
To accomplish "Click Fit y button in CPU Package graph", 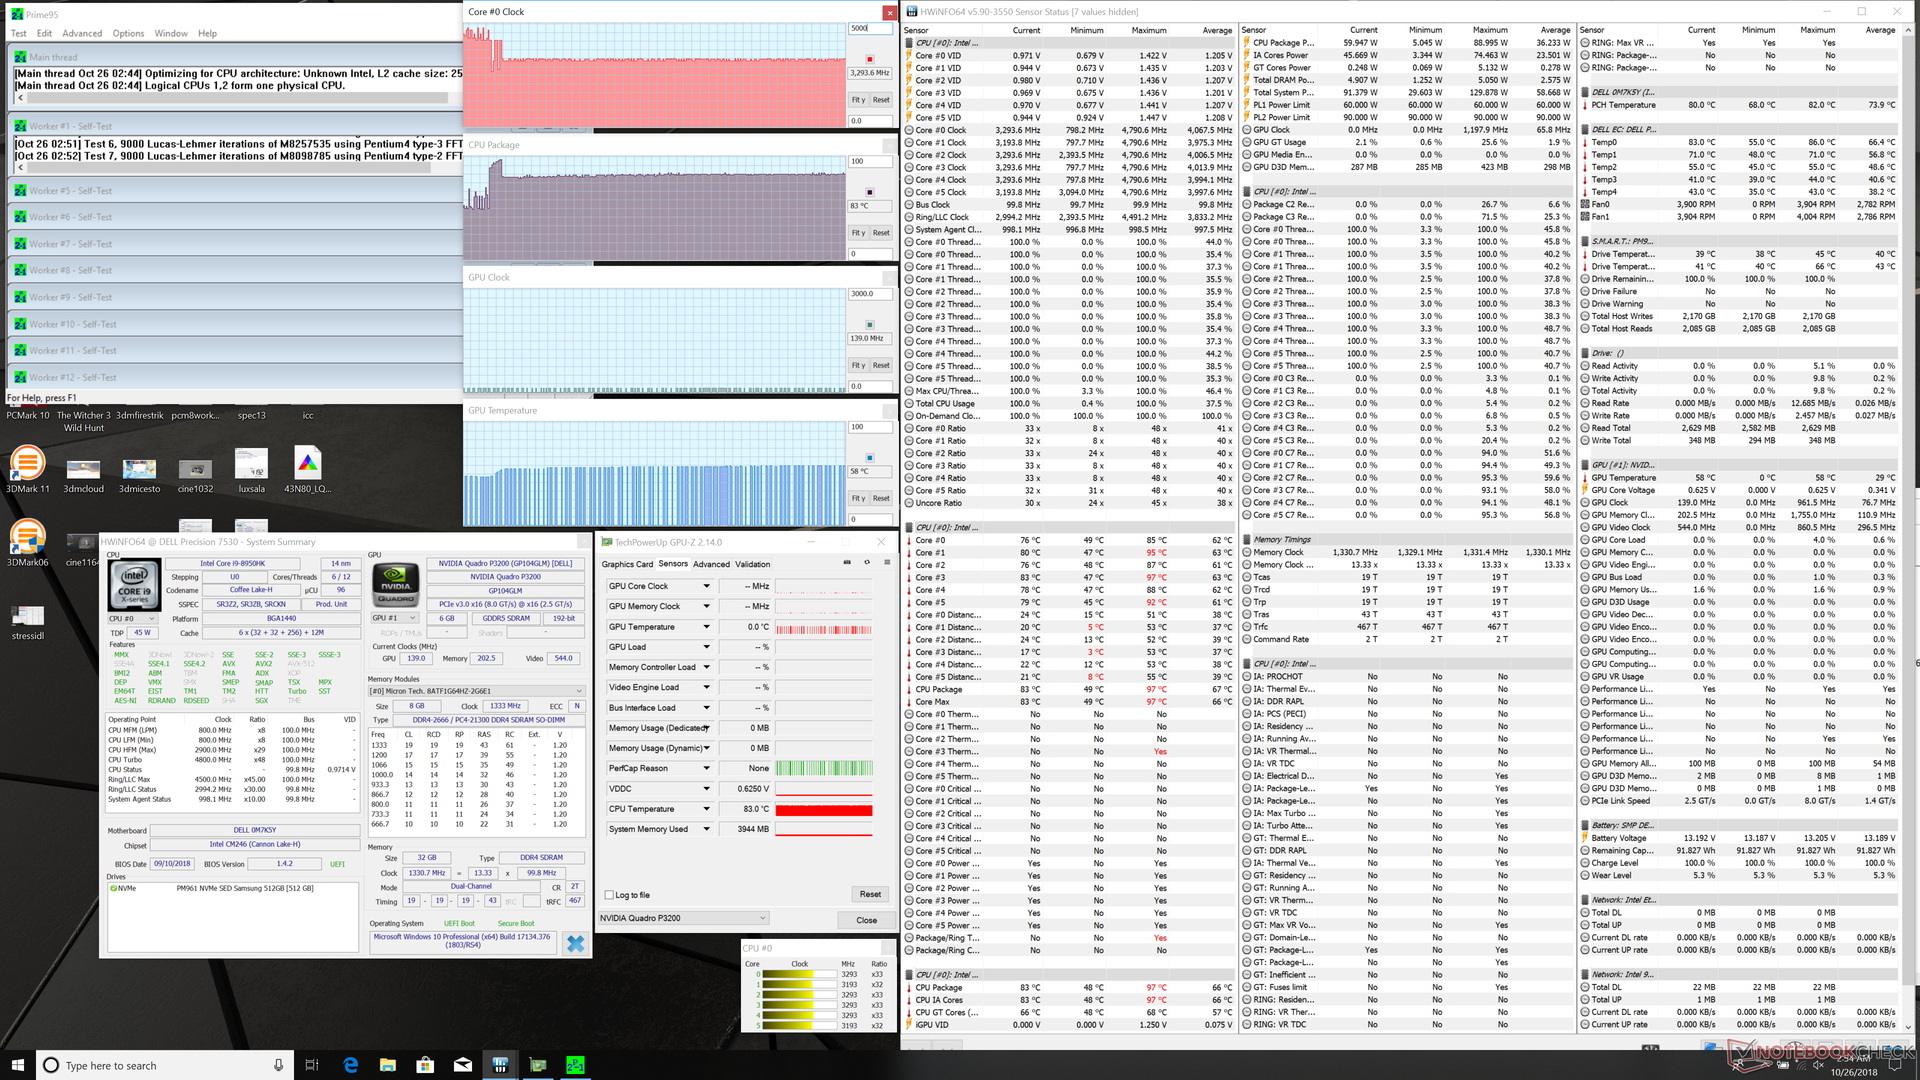I will pyautogui.click(x=858, y=233).
